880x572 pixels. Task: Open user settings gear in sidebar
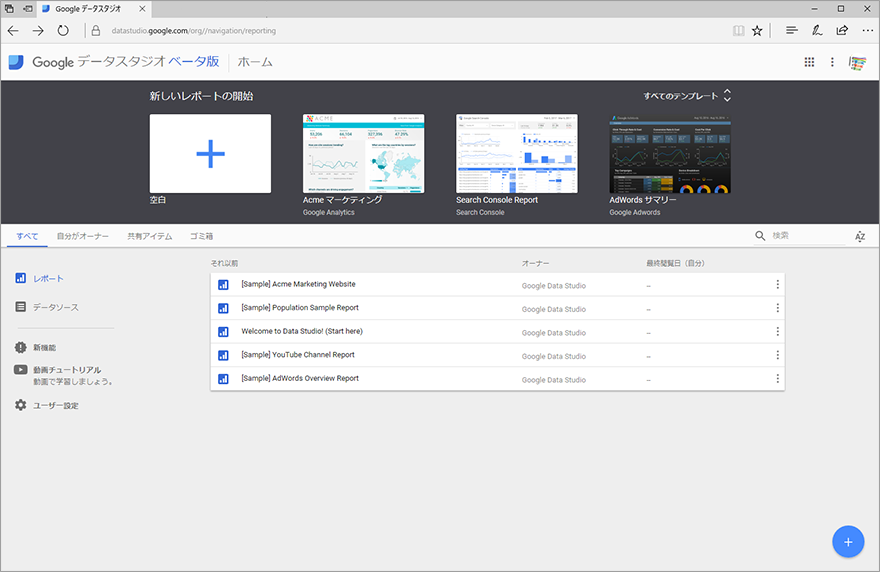click(21, 405)
